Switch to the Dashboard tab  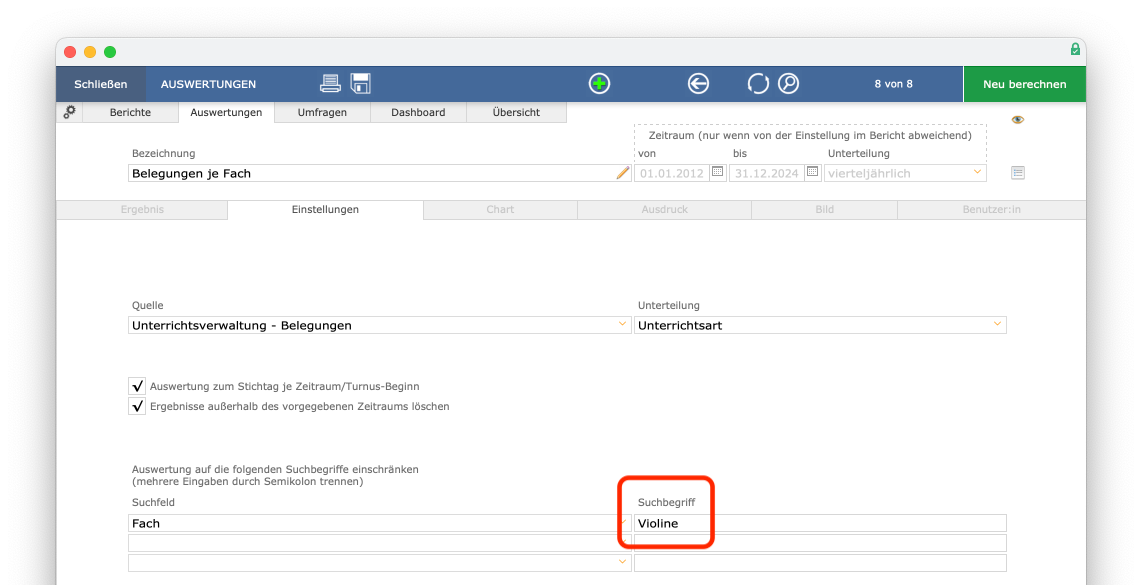pos(418,112)
